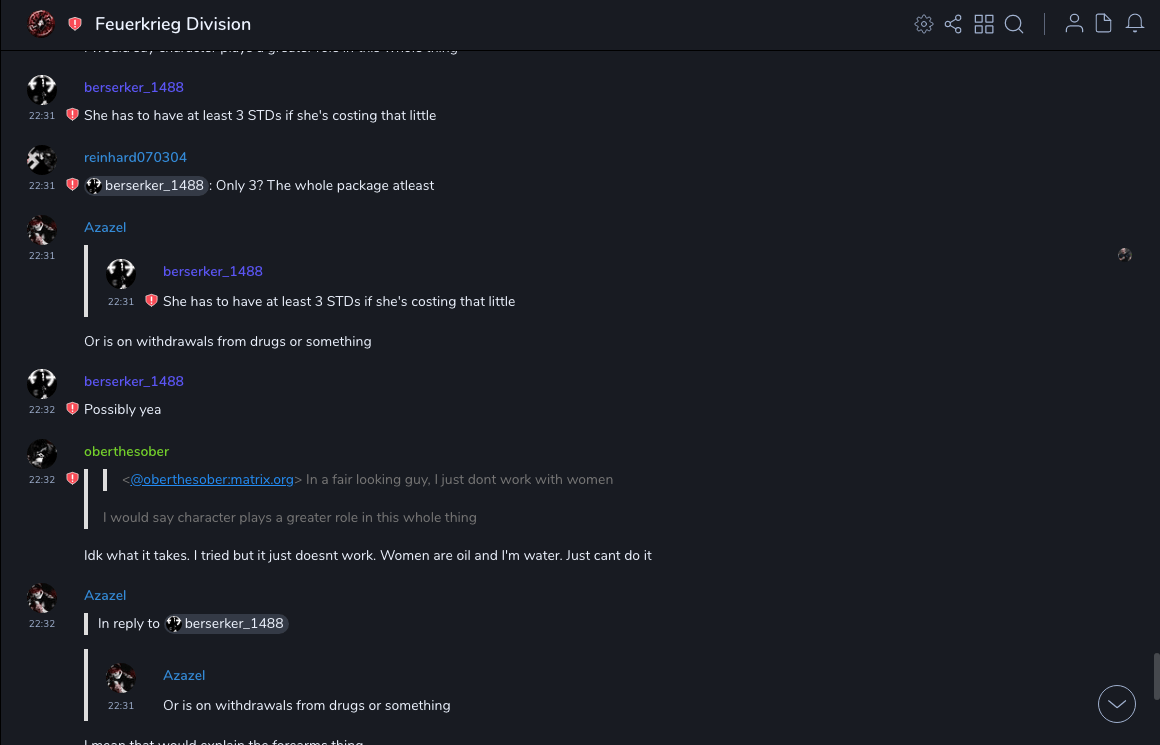Open the @oberthesober:matrix.org link
This screenshot has width=1160, height=745.
click(212, 480)
